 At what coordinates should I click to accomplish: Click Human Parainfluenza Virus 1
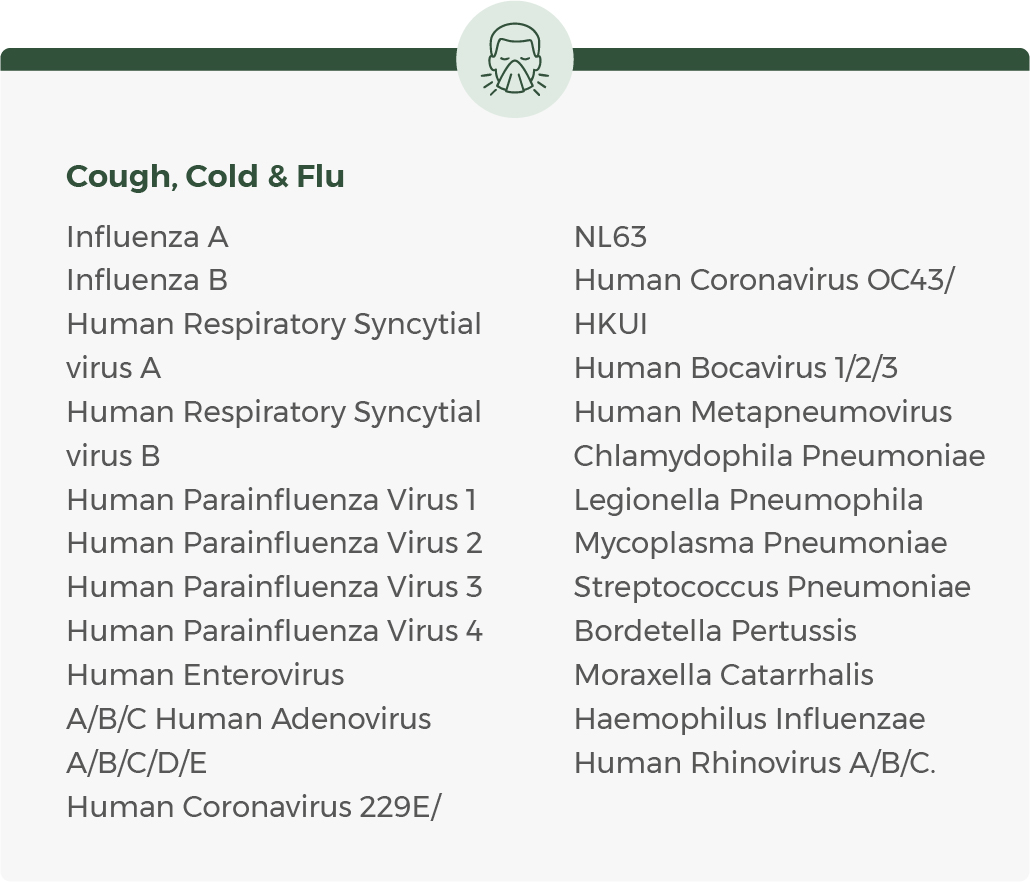[271, 500]
